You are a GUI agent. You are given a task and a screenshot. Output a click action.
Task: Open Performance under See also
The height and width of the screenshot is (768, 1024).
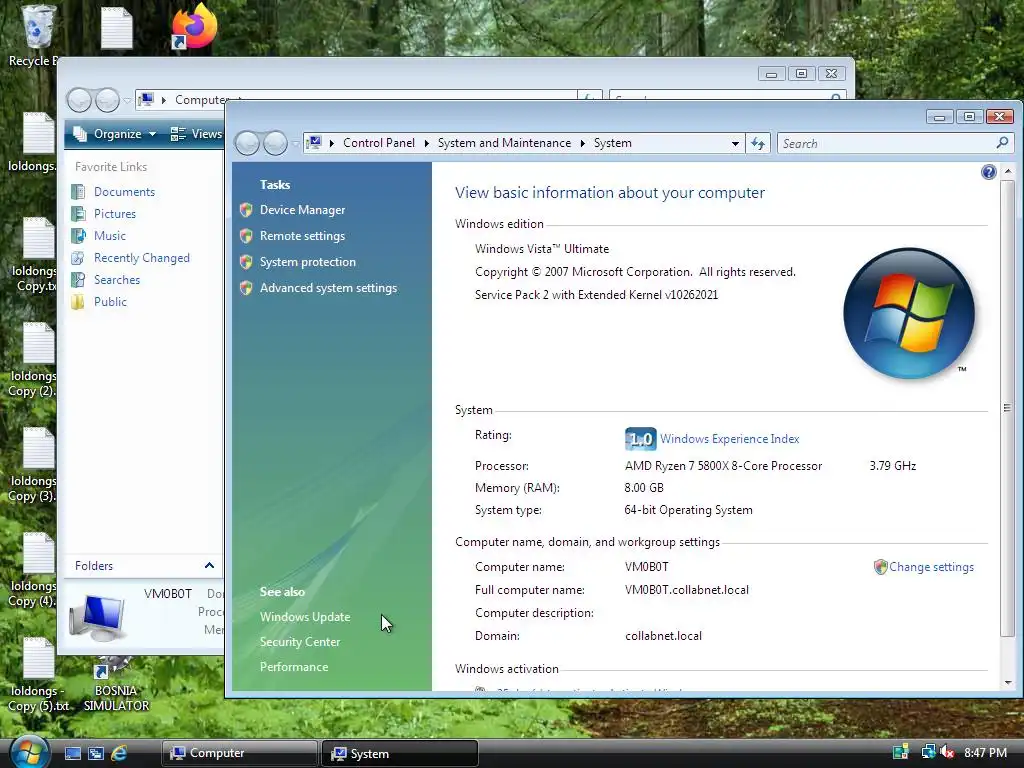[x=294, y=667]
